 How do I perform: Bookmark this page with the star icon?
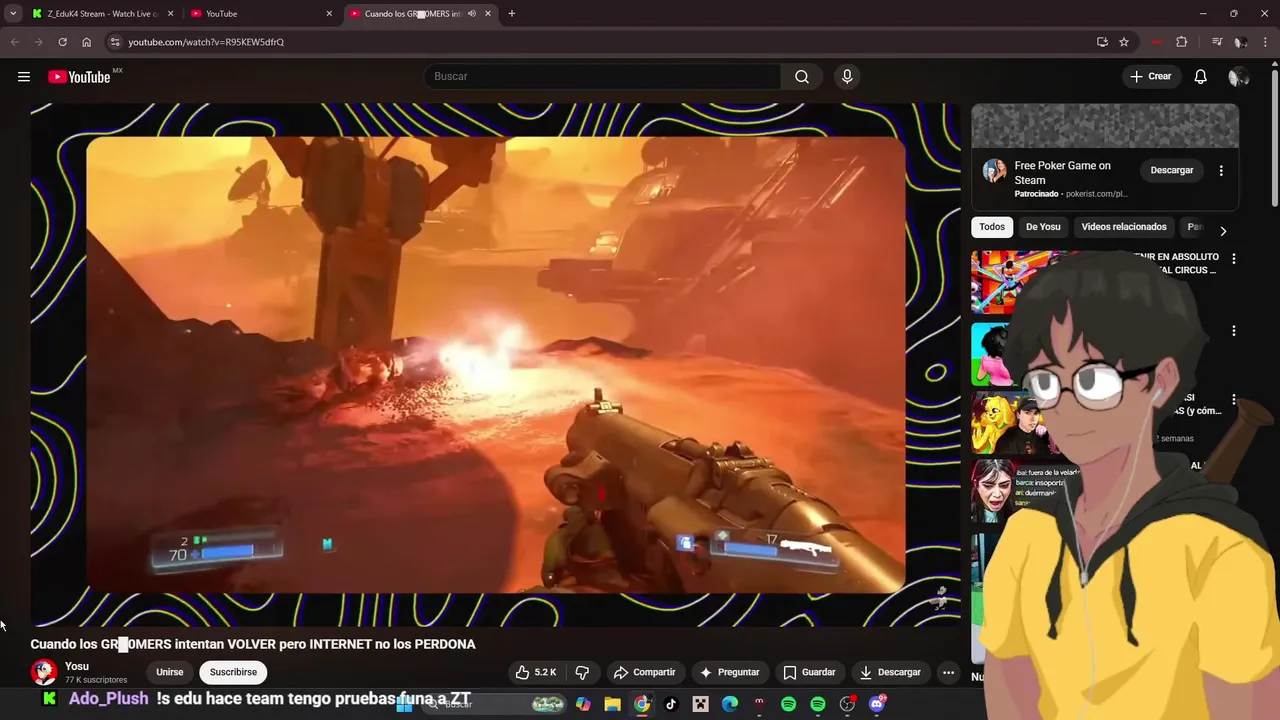pyautogui.click(x=1124, y=42)
